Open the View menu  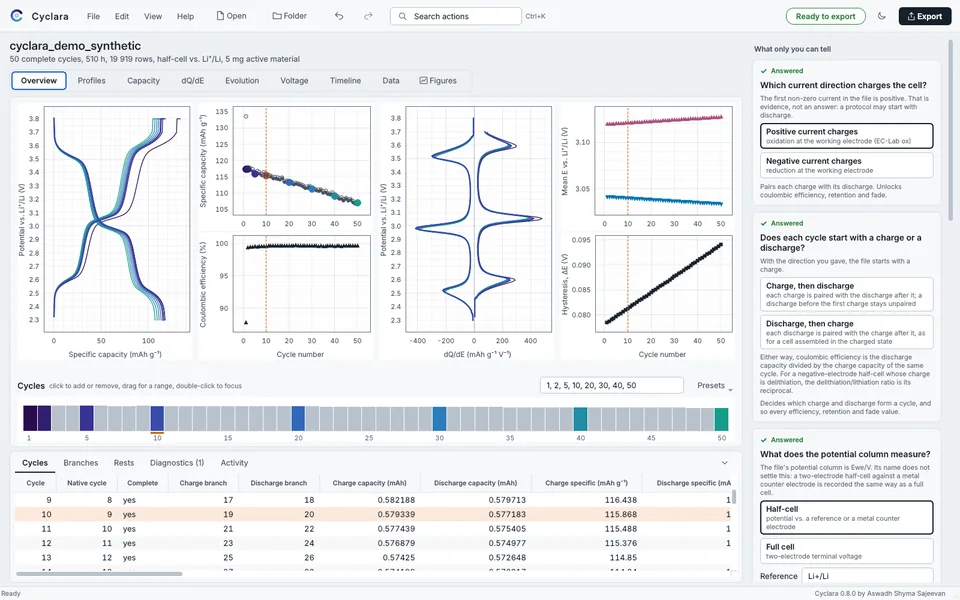pyautogui.click(x=153, y=17)
